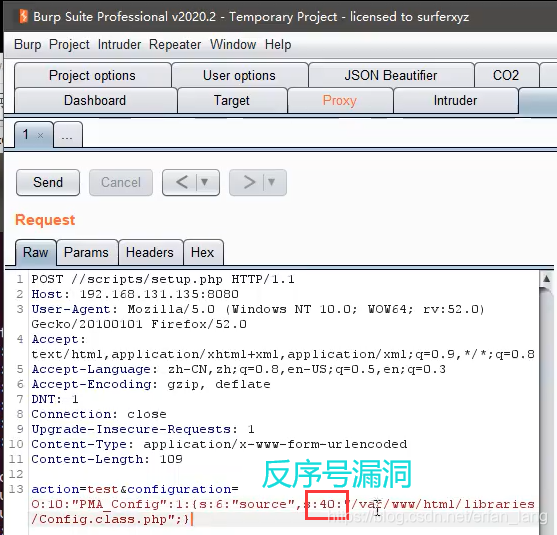Go forward with the > arrow
The height and width of the screenshot is (535, 557).
(x=249, y=182)
